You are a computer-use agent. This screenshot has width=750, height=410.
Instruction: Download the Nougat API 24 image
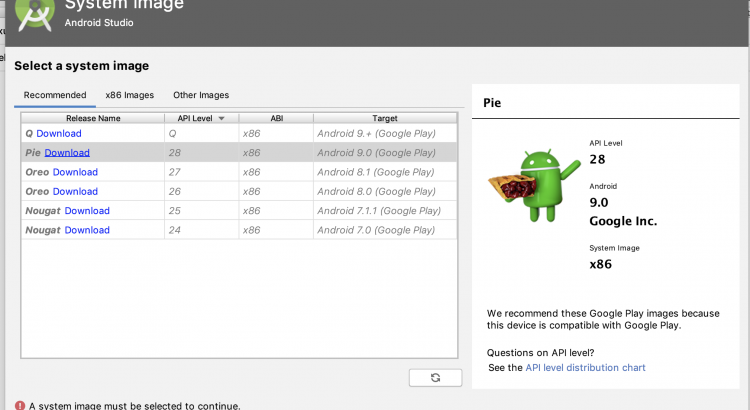(87, 230)
